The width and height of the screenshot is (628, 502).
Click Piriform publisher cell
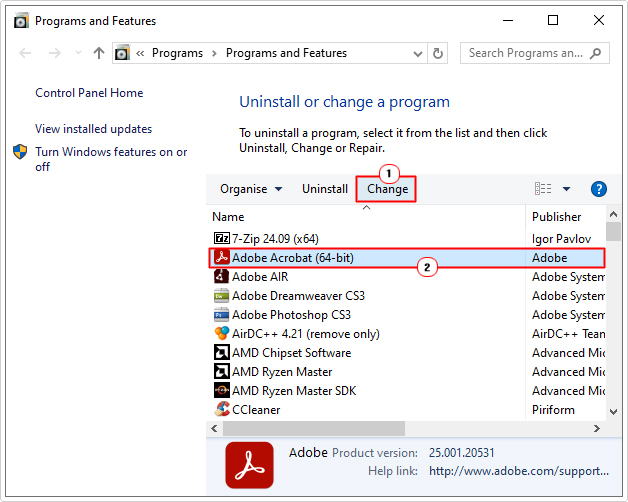(x=553, y=409)
